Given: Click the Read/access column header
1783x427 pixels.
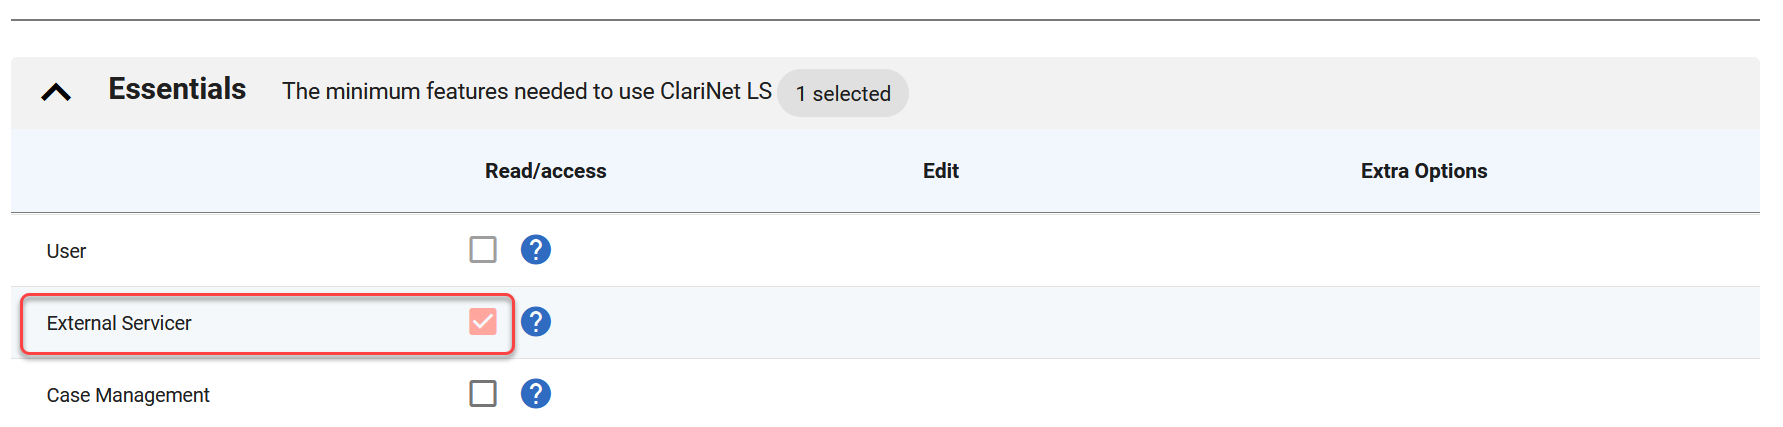Looking at the screenshot, I should (x=545, y=171).
